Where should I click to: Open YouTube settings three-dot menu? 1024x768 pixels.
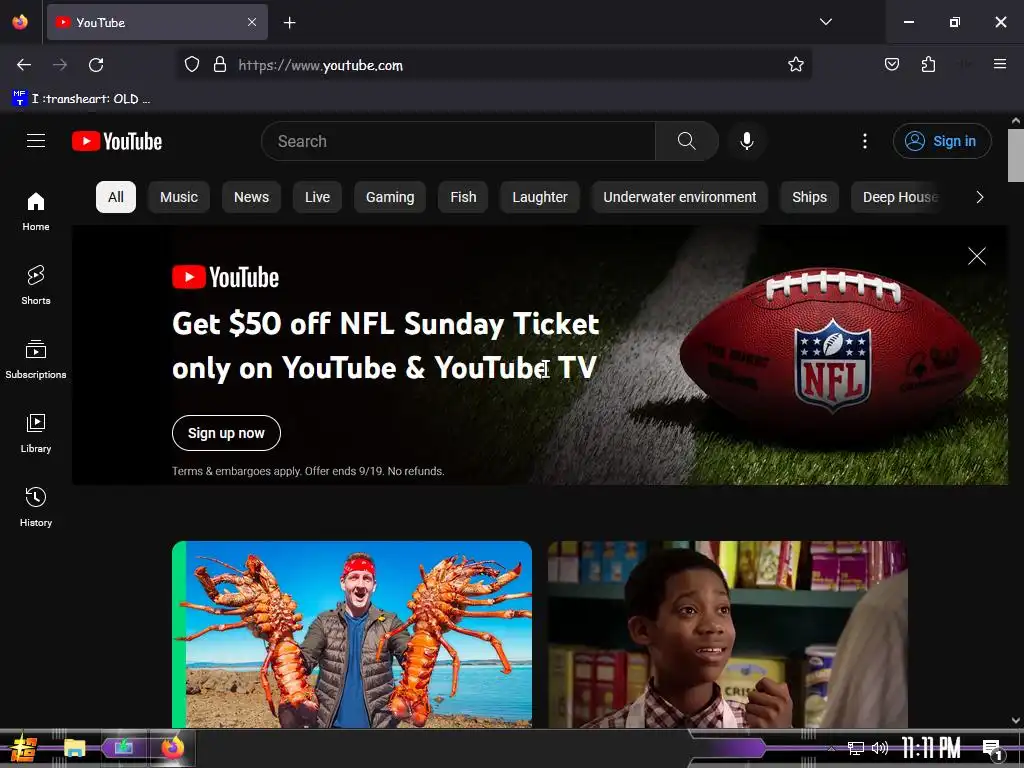tap(865, 141)
